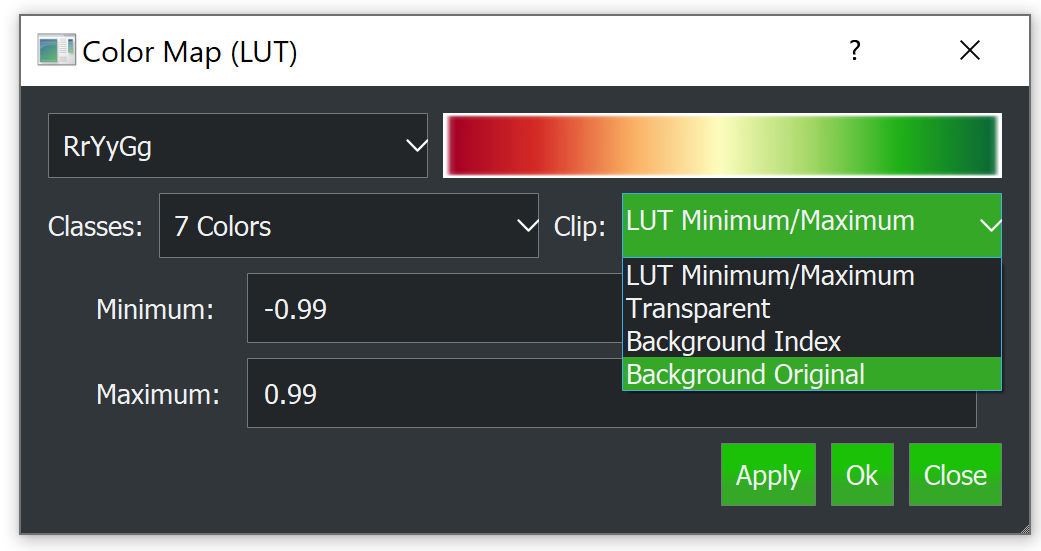Screen dimensions: 1041x551
Task: Click the green Close button
Action: tap(955, 475)
